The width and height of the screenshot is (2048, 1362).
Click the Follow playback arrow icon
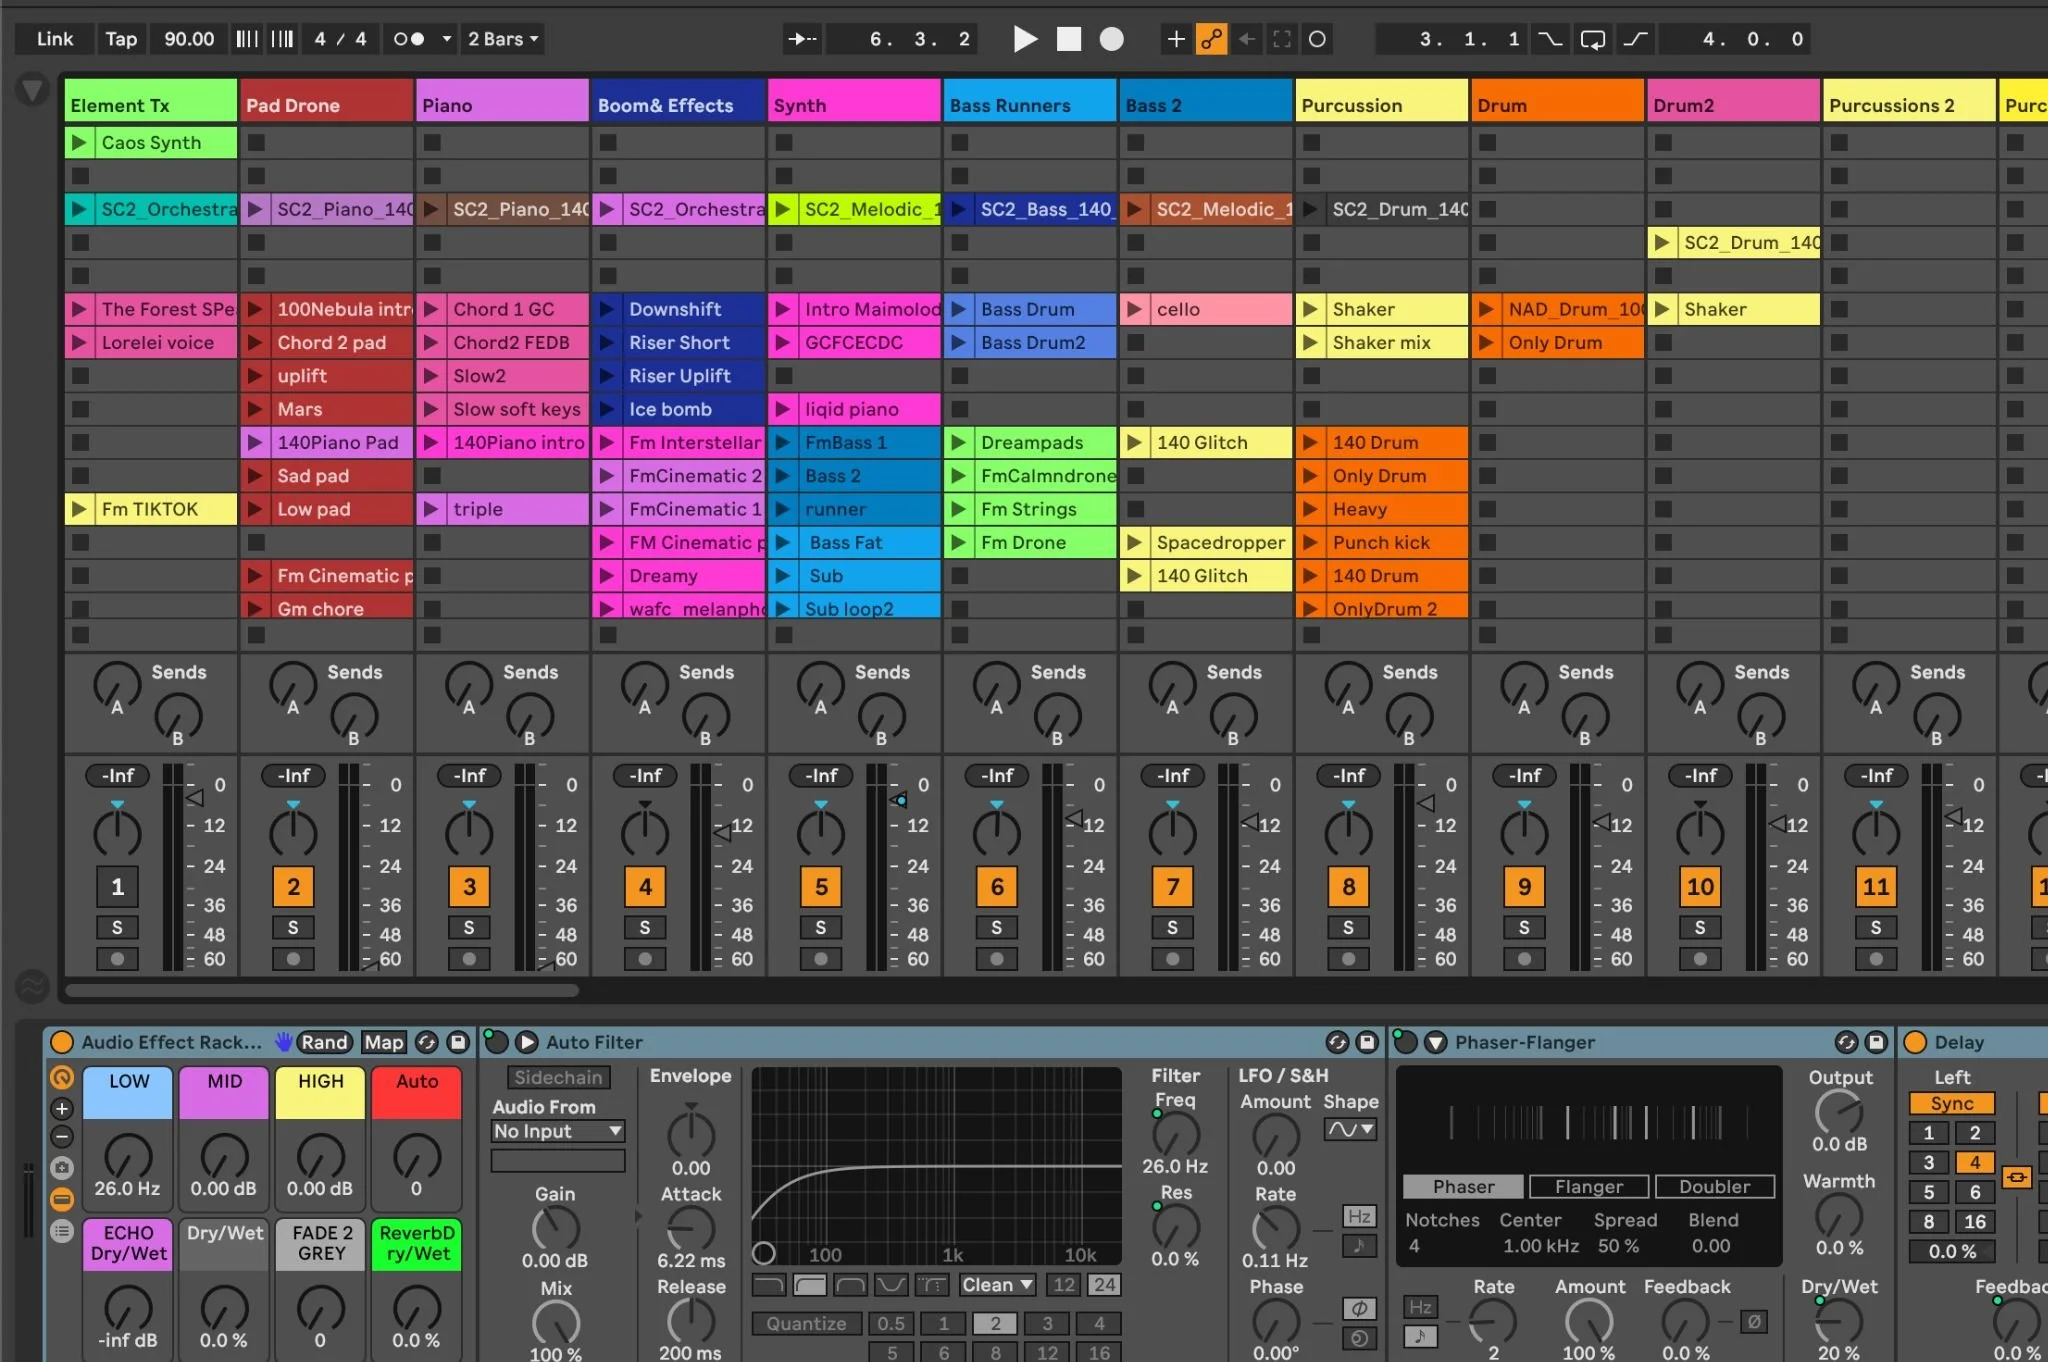tap(802, 39)
